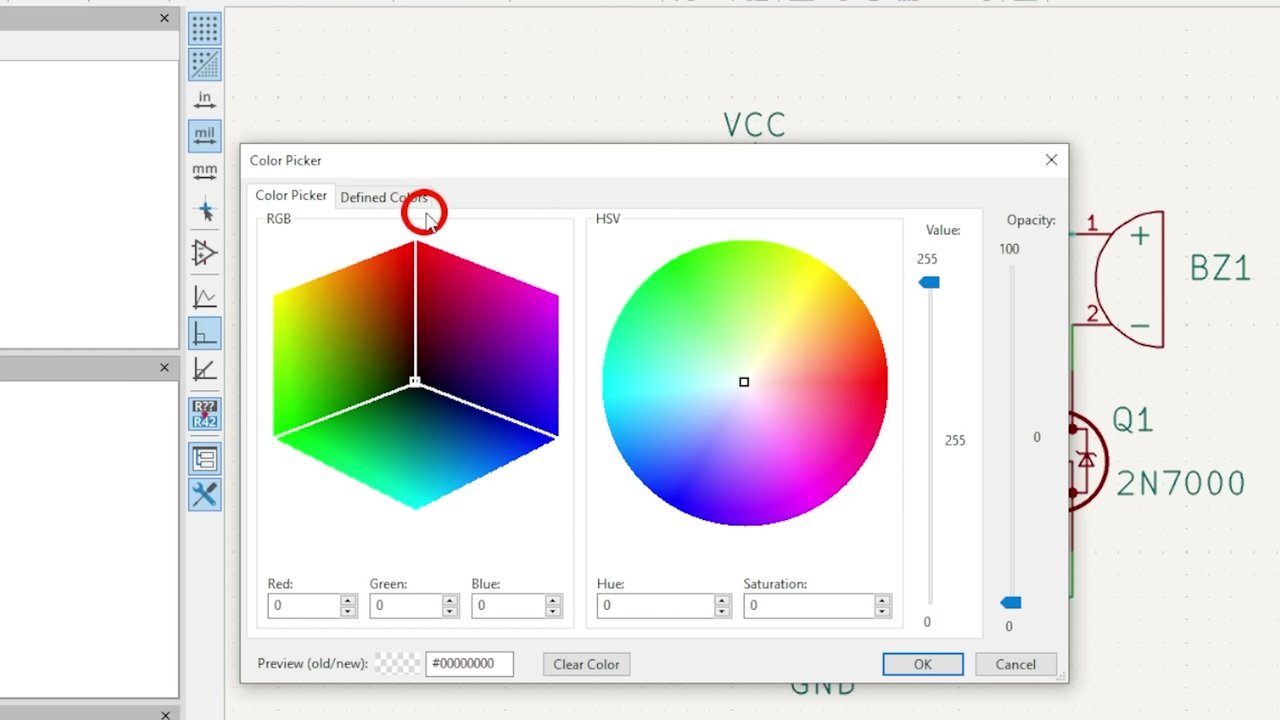
Task: Increase Hue value with up arrow
Action: [x=722, y=601]
